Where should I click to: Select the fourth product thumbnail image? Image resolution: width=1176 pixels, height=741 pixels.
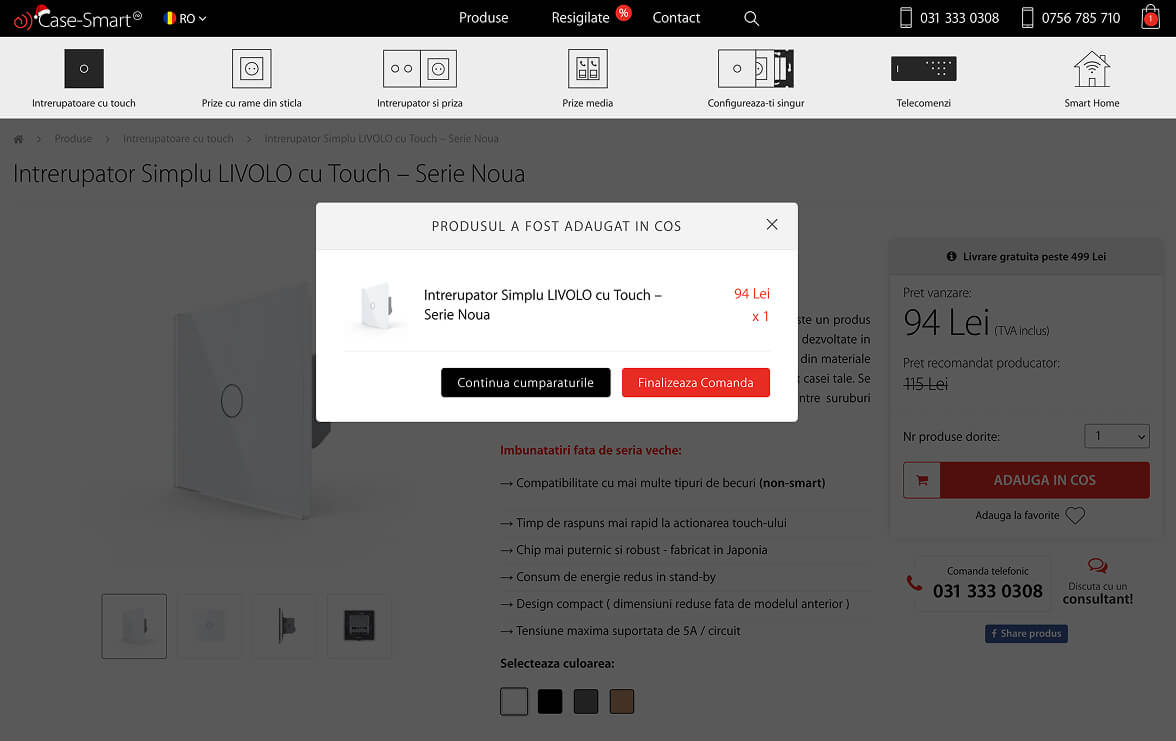point(359,627)
